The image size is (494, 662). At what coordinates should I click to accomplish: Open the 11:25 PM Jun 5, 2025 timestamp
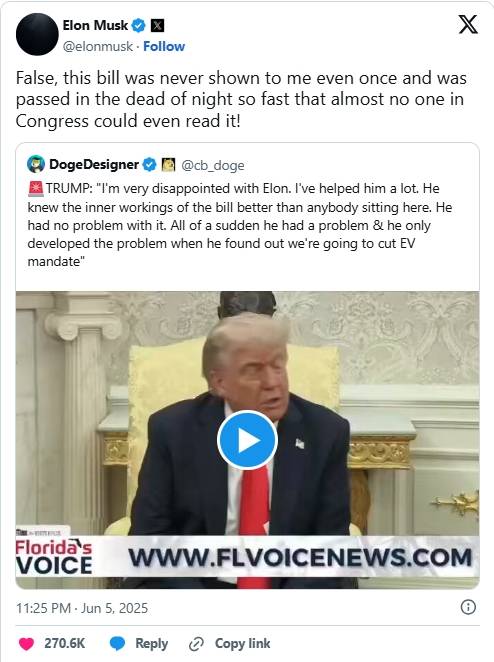point(82,608)
